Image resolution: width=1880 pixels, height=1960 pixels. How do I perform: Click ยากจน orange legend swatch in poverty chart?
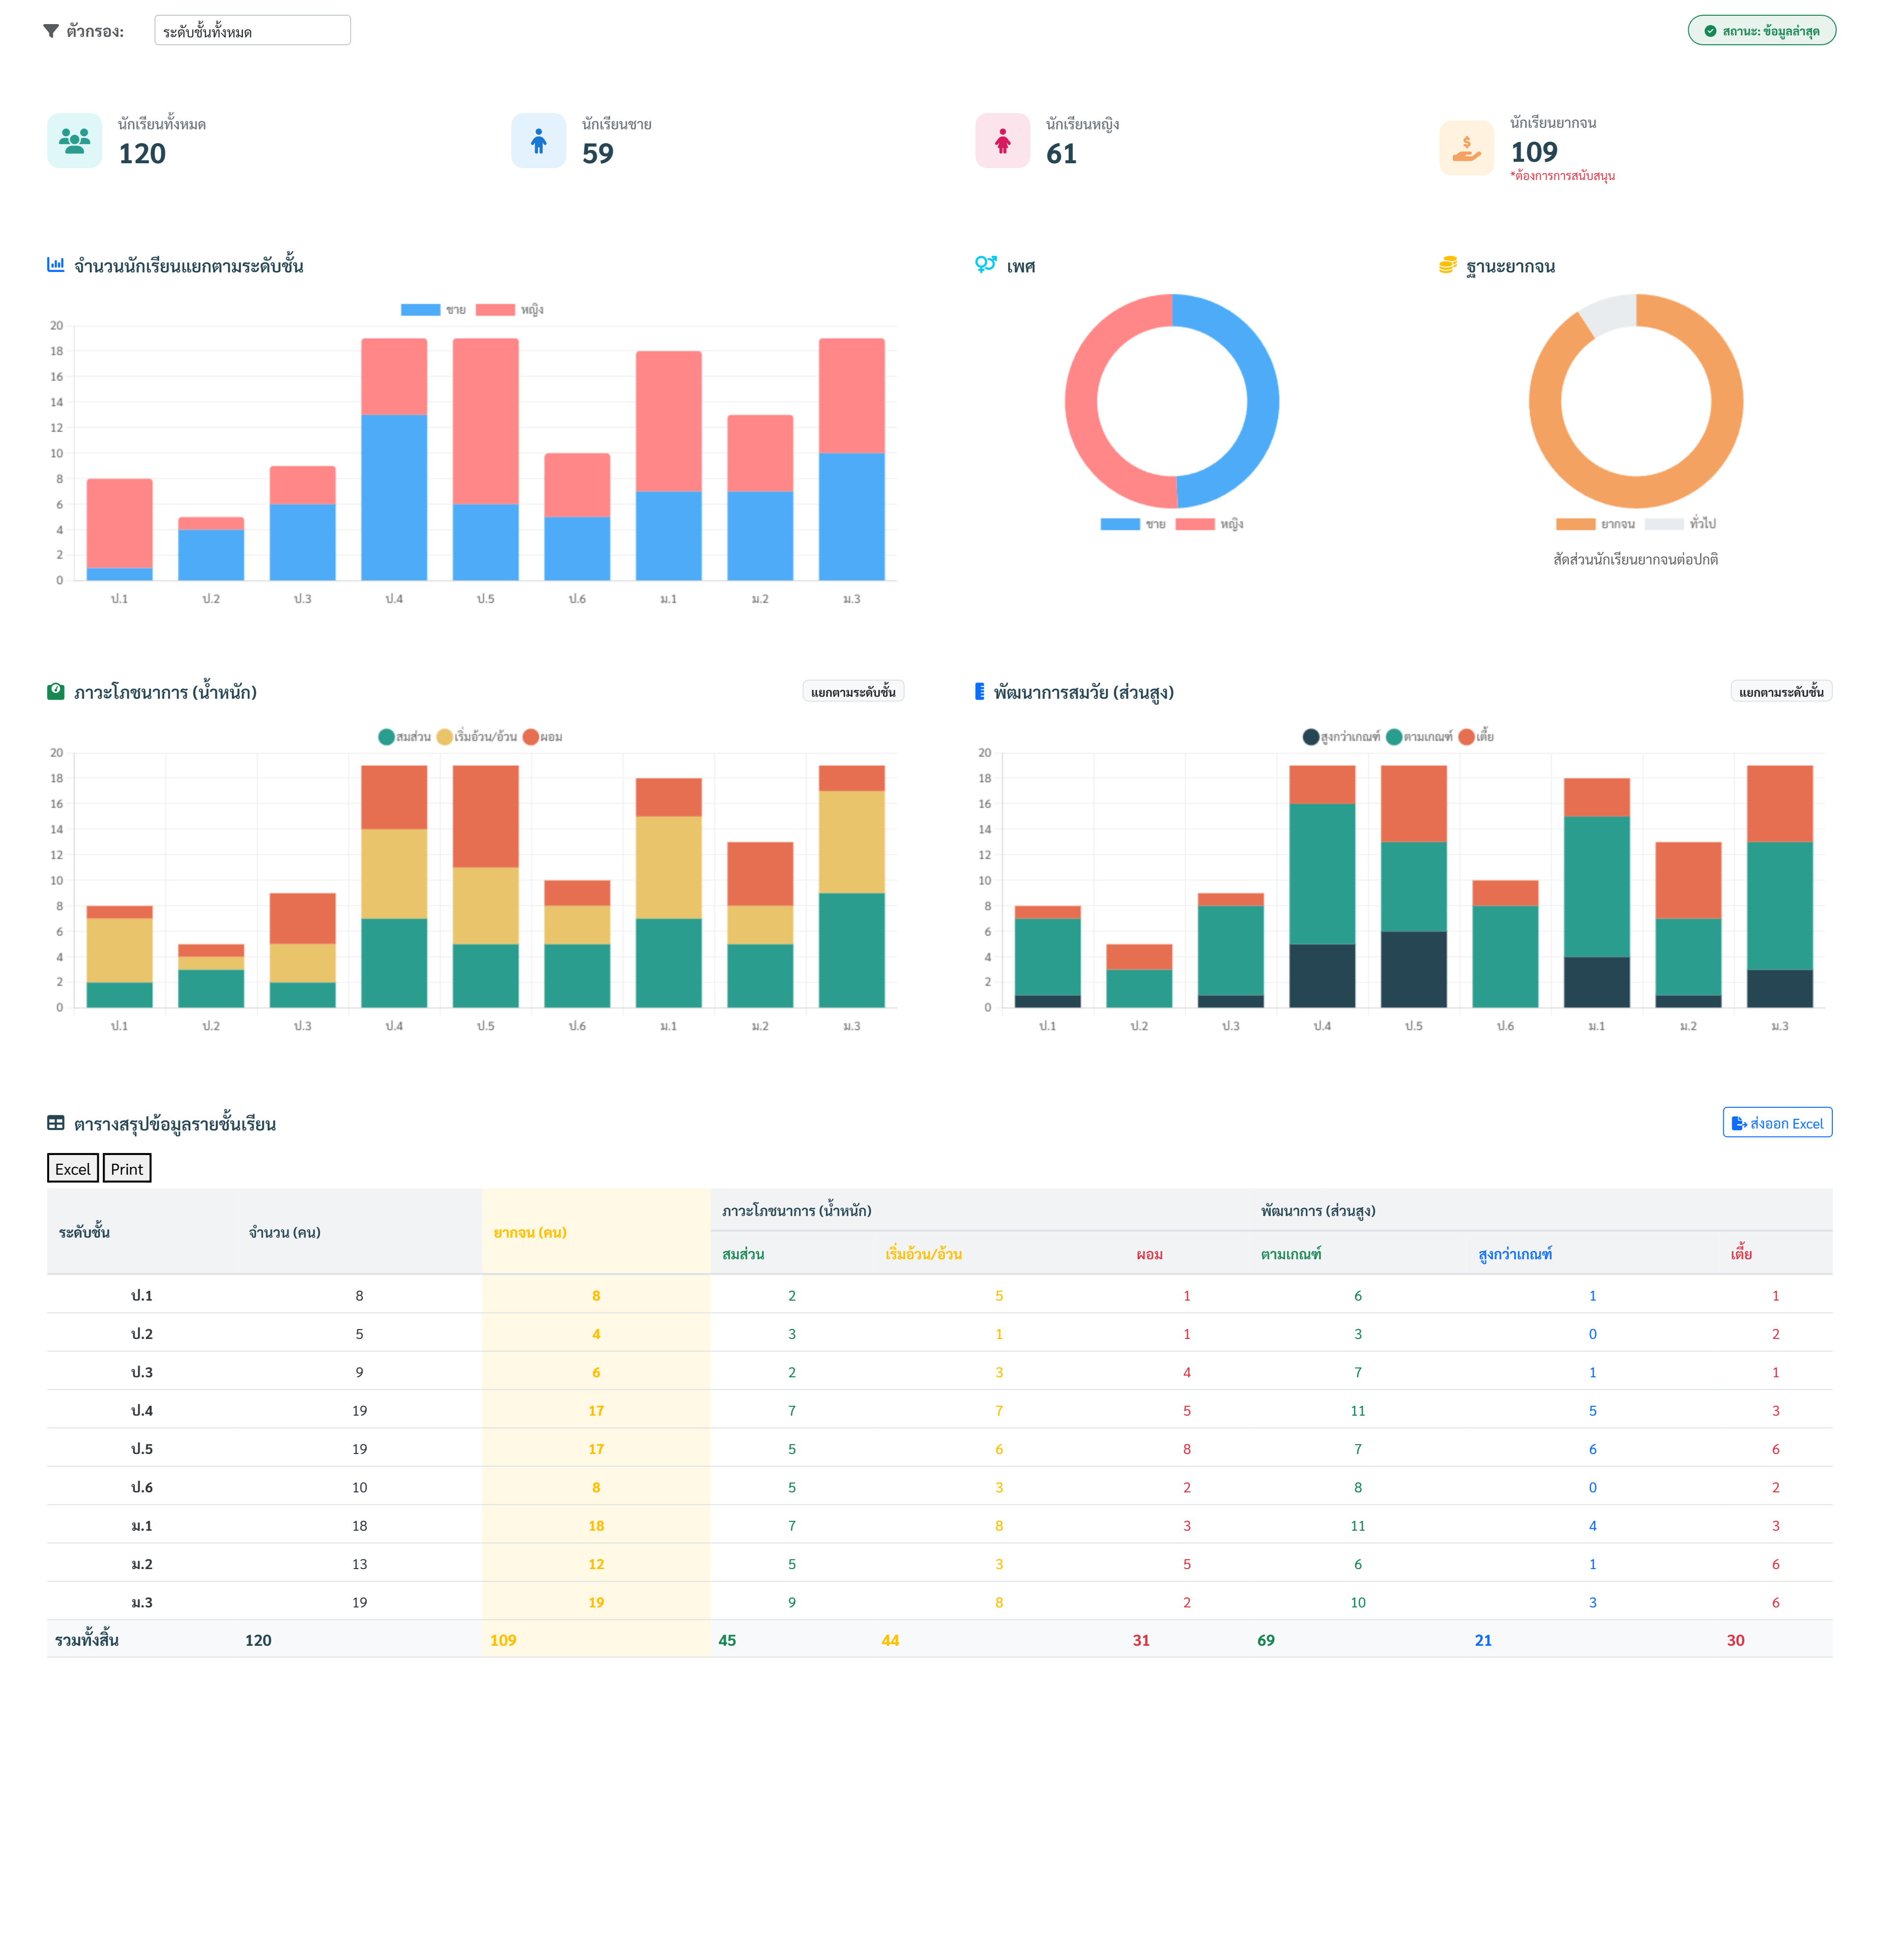[x=1575, y=524]
